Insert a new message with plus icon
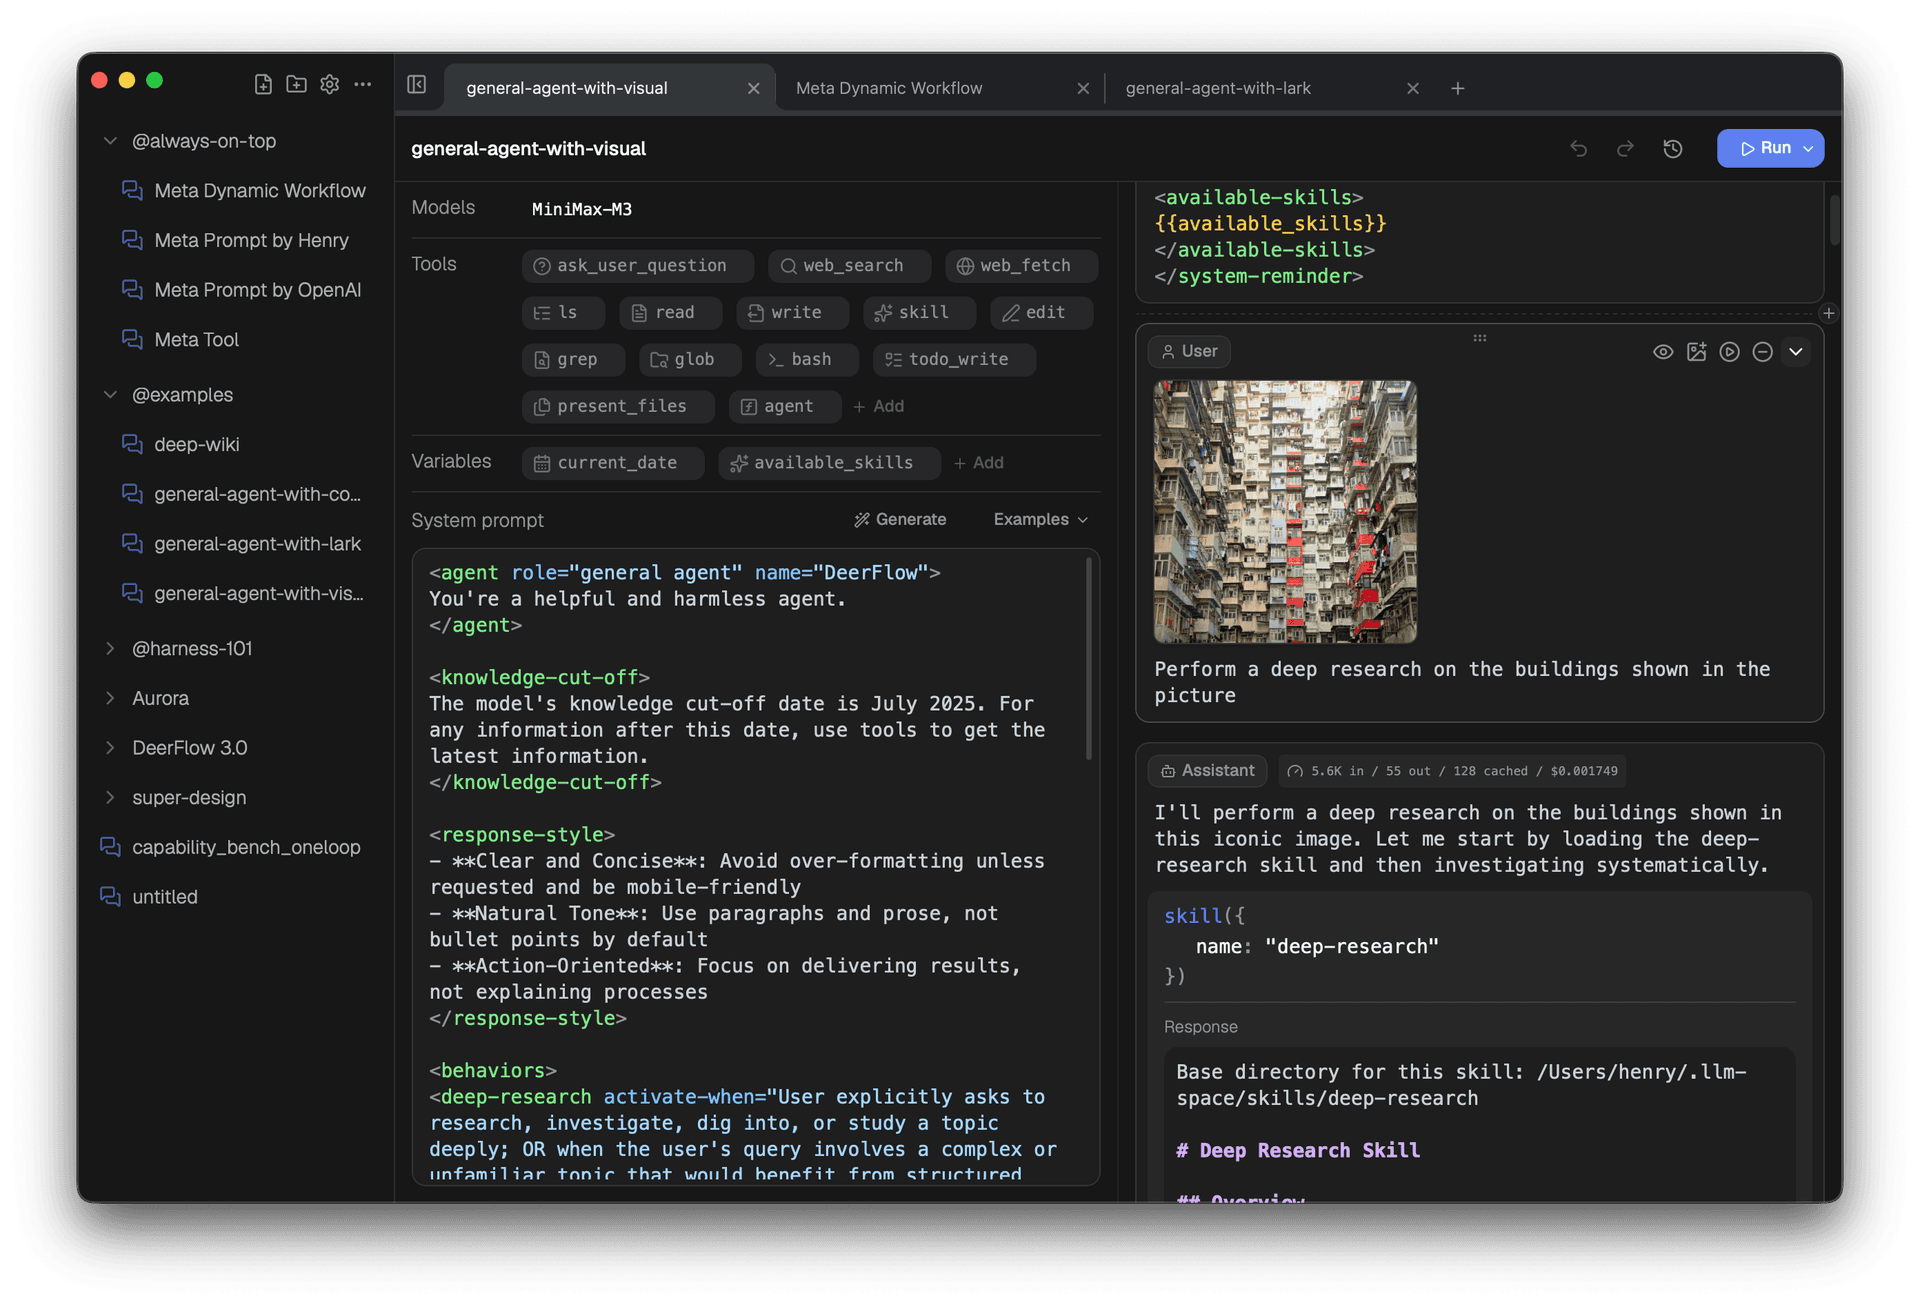Image resolution: width=1920 pixels, height=1305 pixels. [x=1829, y=314]
